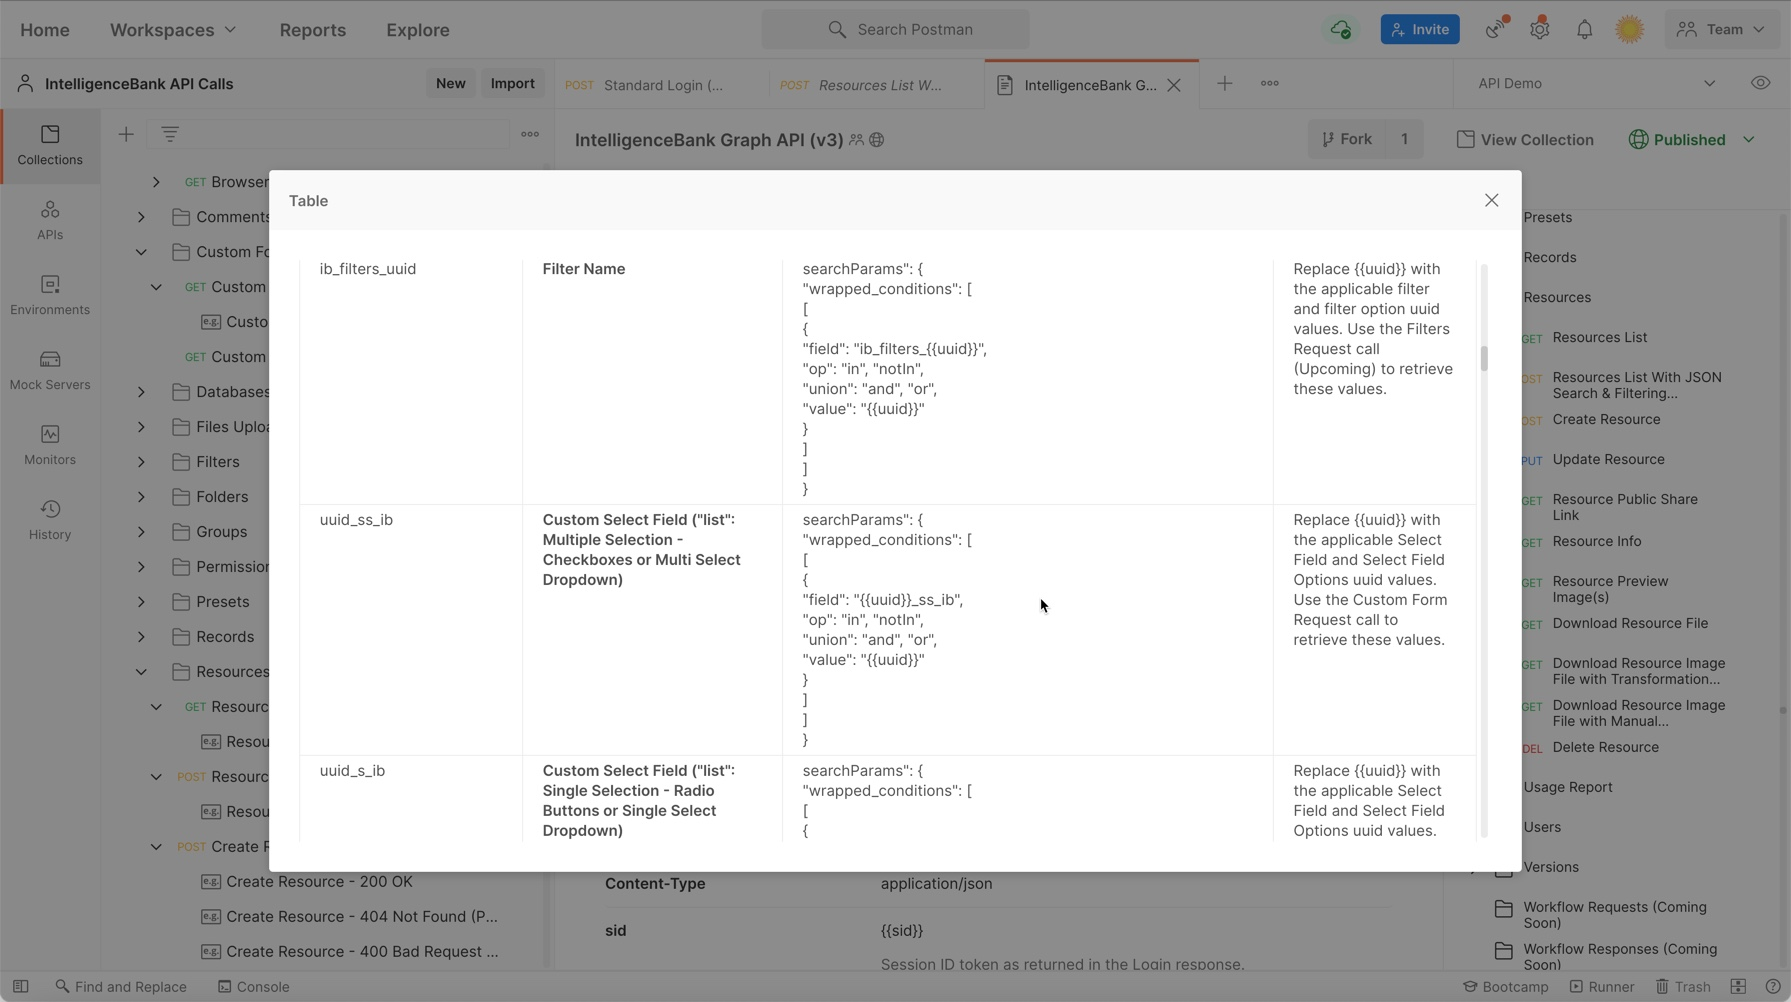Expand the Groups folder

point(141,532)
